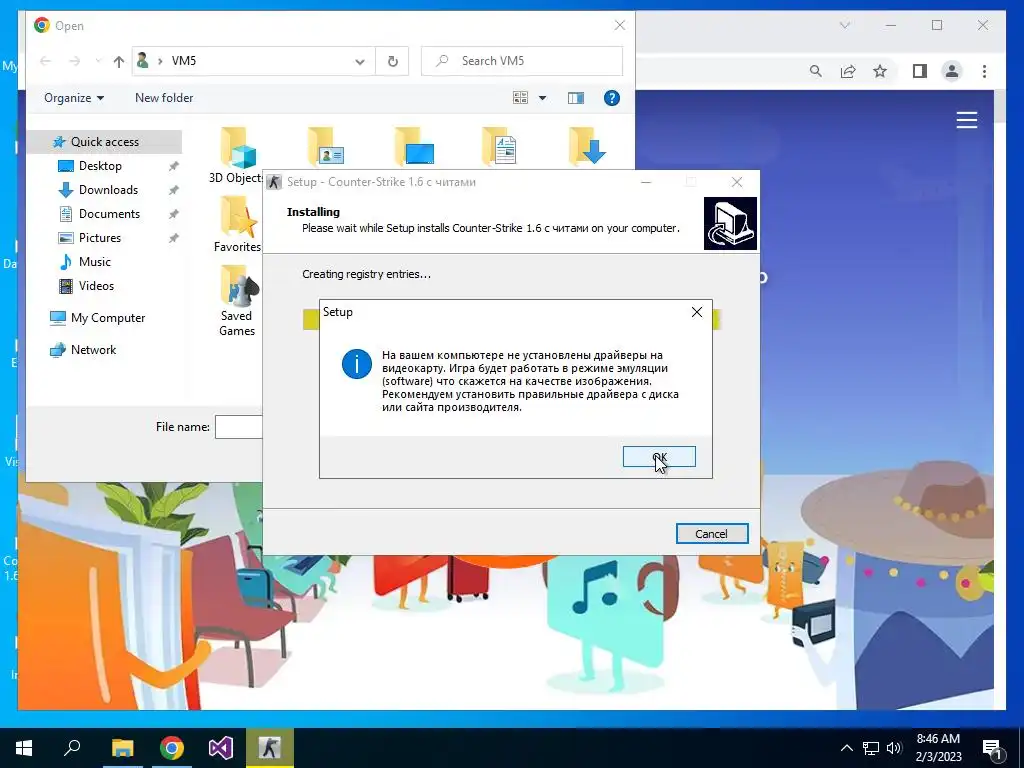Open the volume tray icon
1024x768 pixels.
click(894, 748)
